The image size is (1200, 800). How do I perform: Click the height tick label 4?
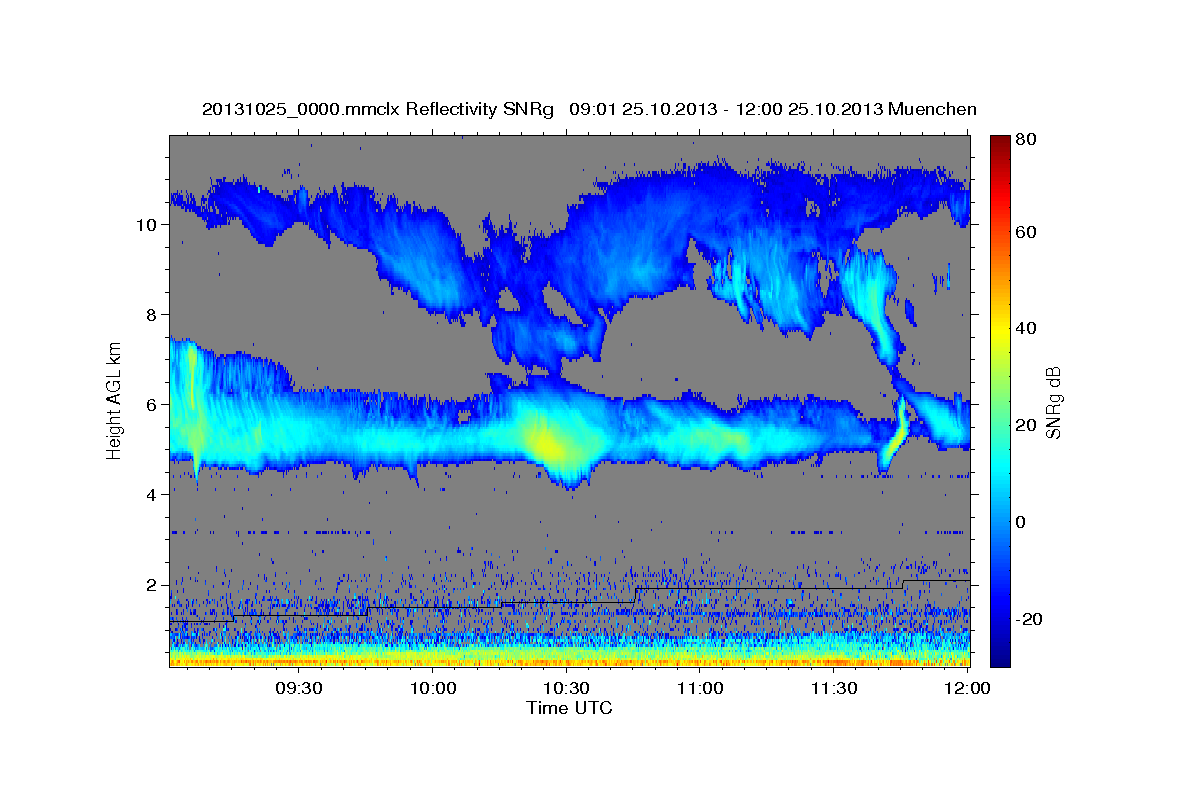pyautogui.click(x=150, y=495)
